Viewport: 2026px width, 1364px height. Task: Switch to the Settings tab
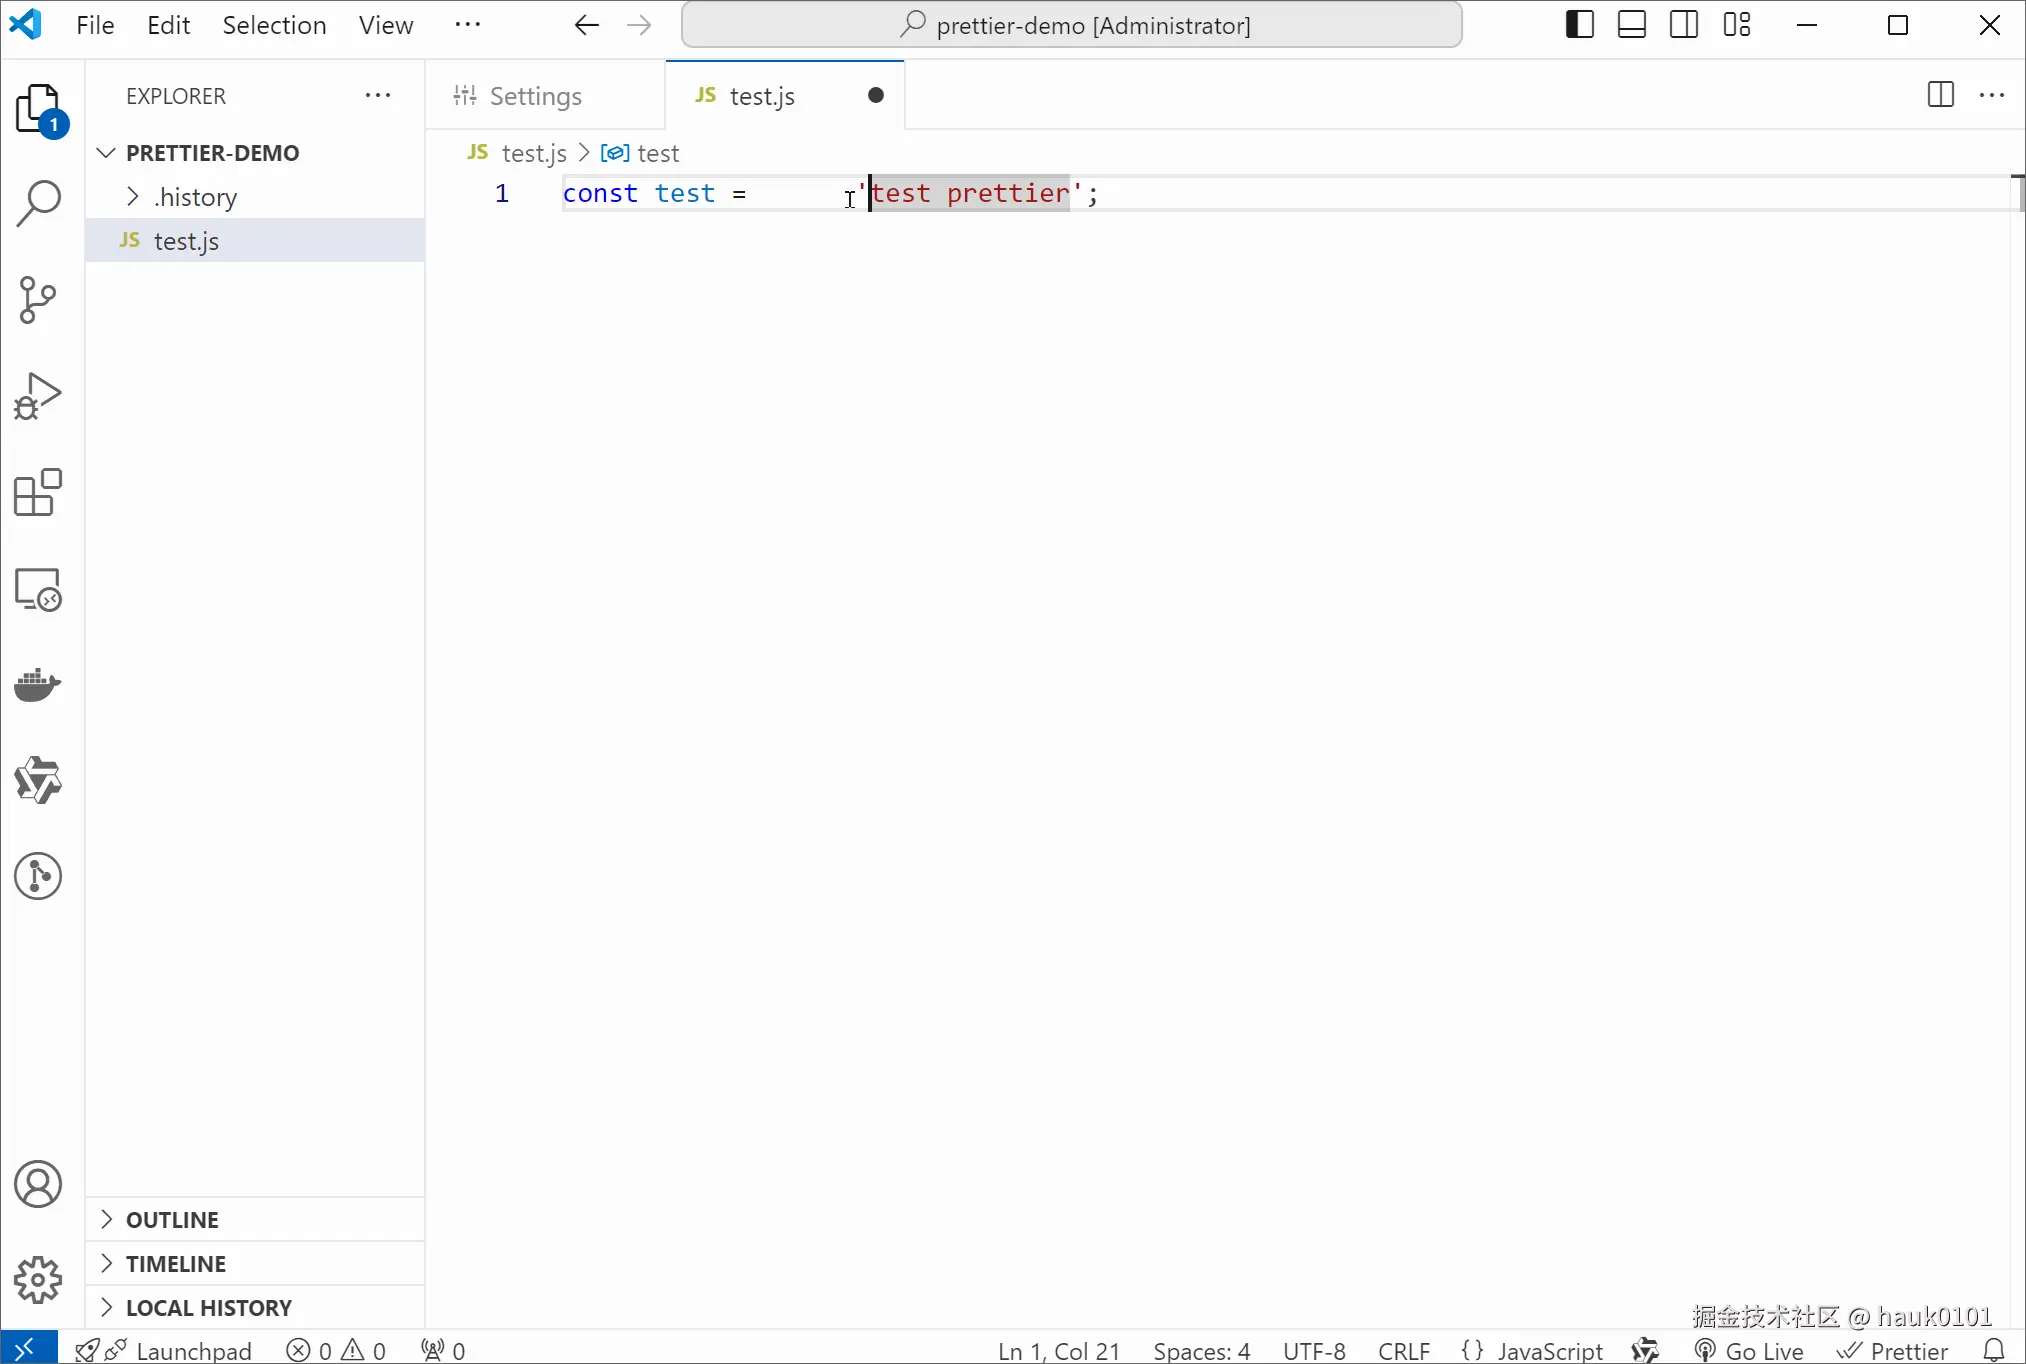[535, 95]
